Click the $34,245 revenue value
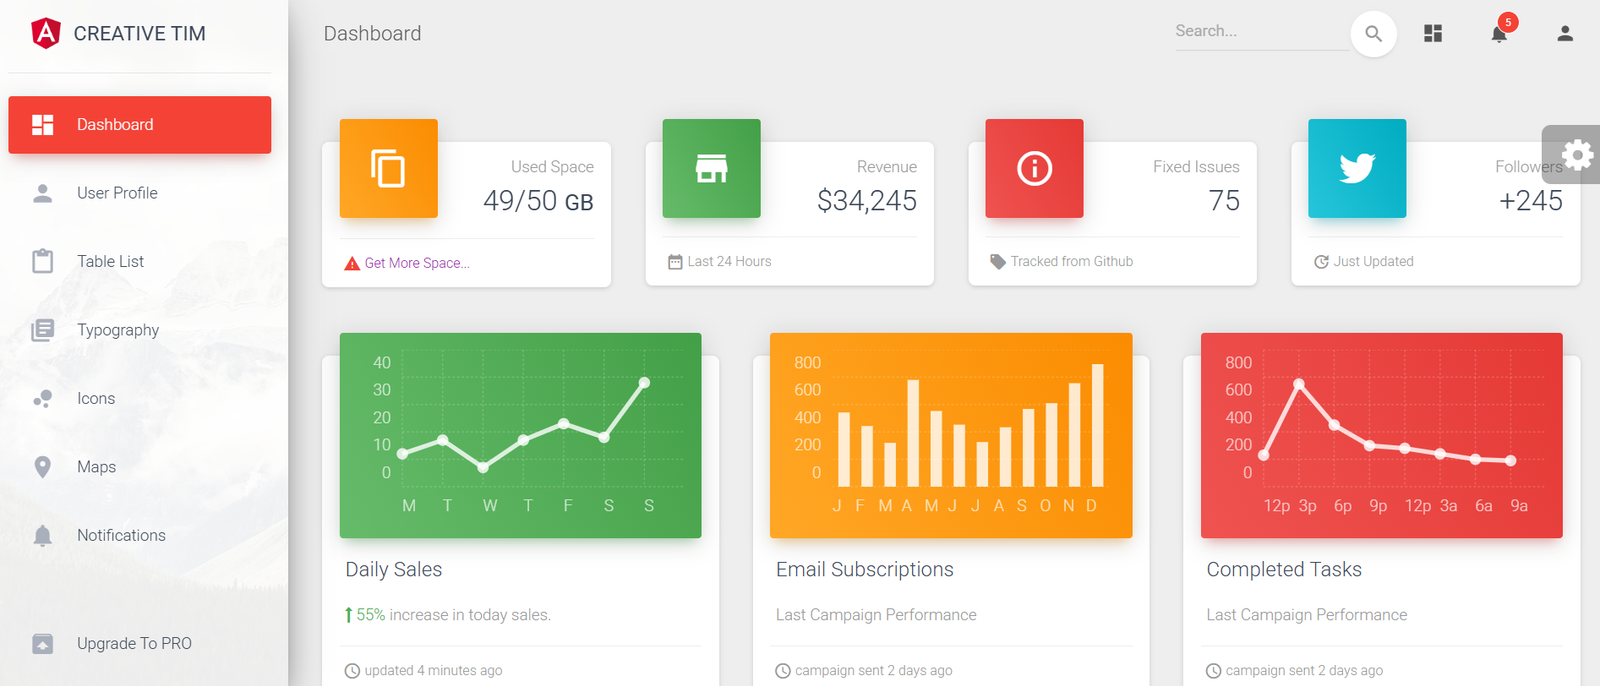 click(867, 201)
